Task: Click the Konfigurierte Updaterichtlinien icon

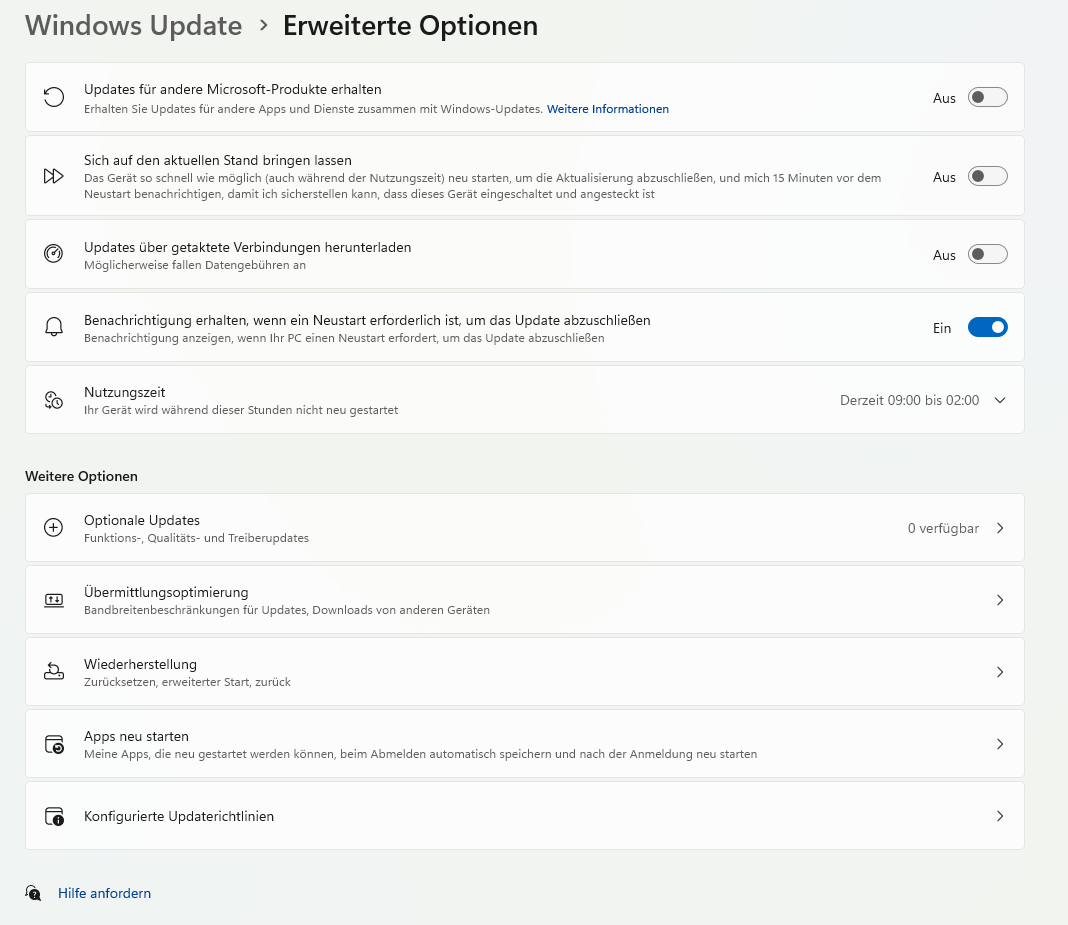Action: (53, 815)
